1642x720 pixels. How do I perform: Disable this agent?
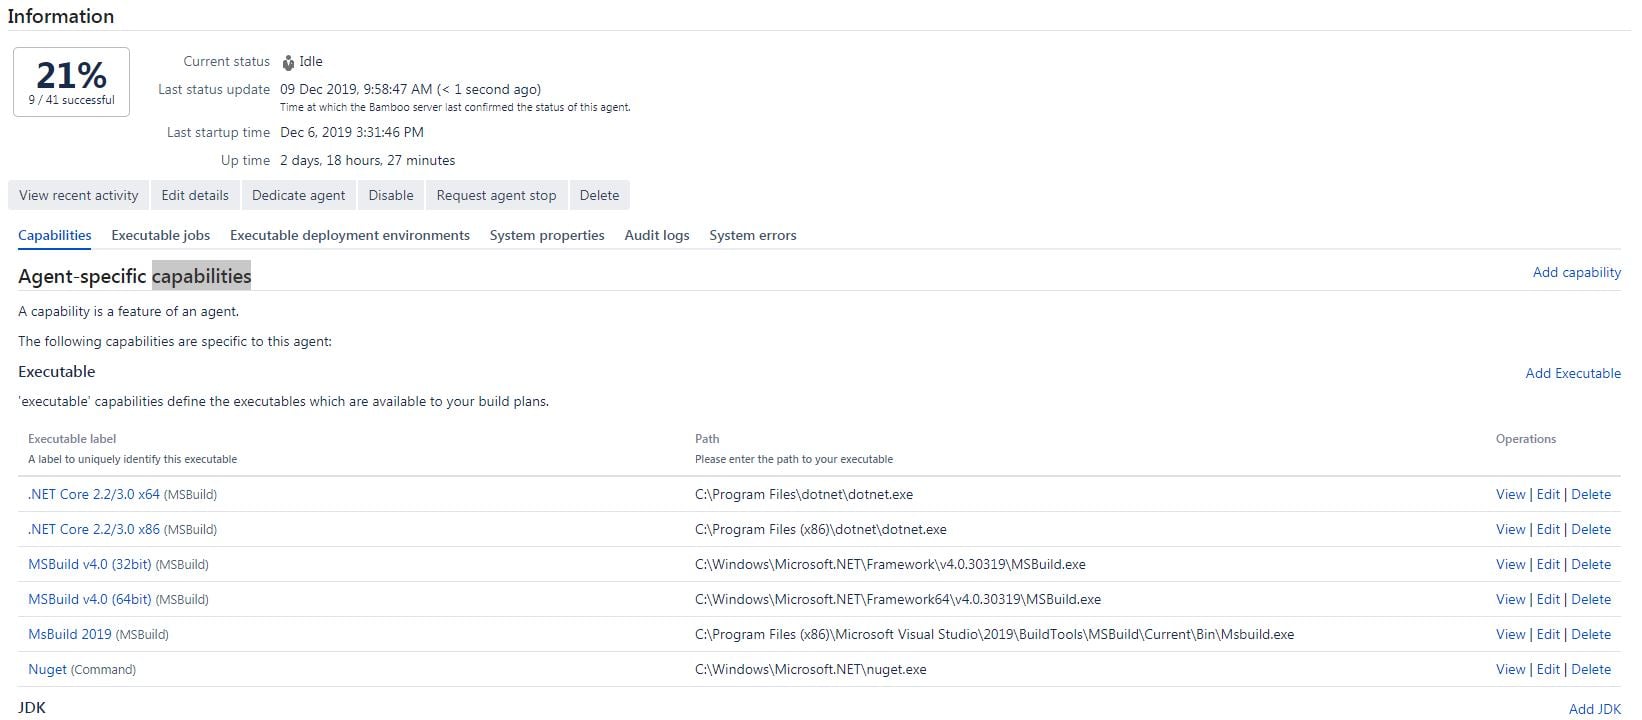(x=391, y=195)
